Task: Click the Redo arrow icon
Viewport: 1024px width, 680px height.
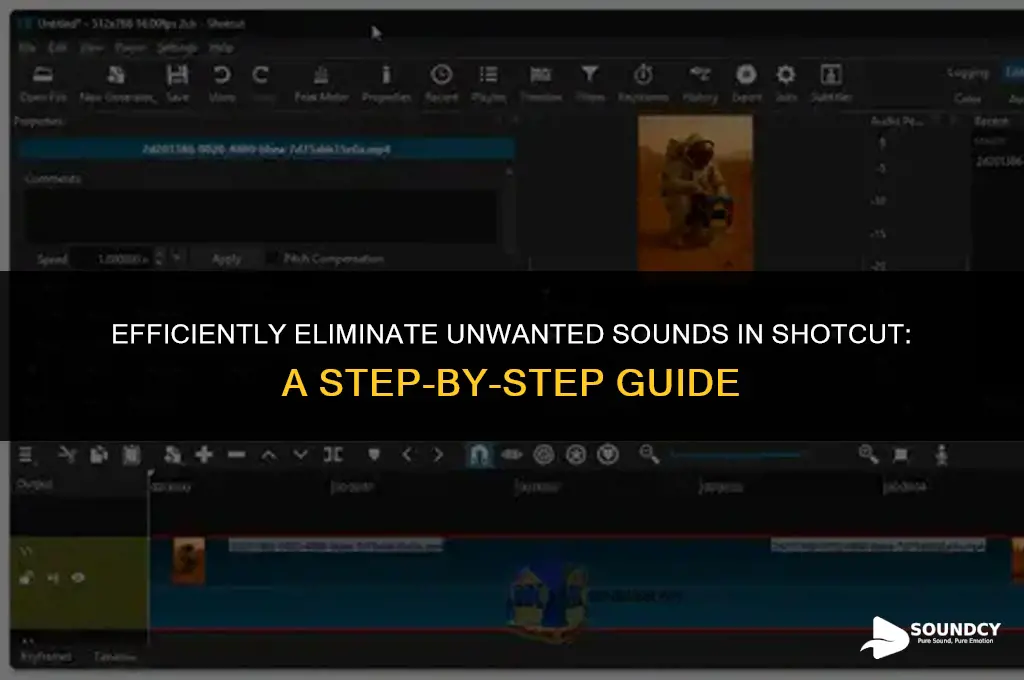Action: click(x=261, y=74)
